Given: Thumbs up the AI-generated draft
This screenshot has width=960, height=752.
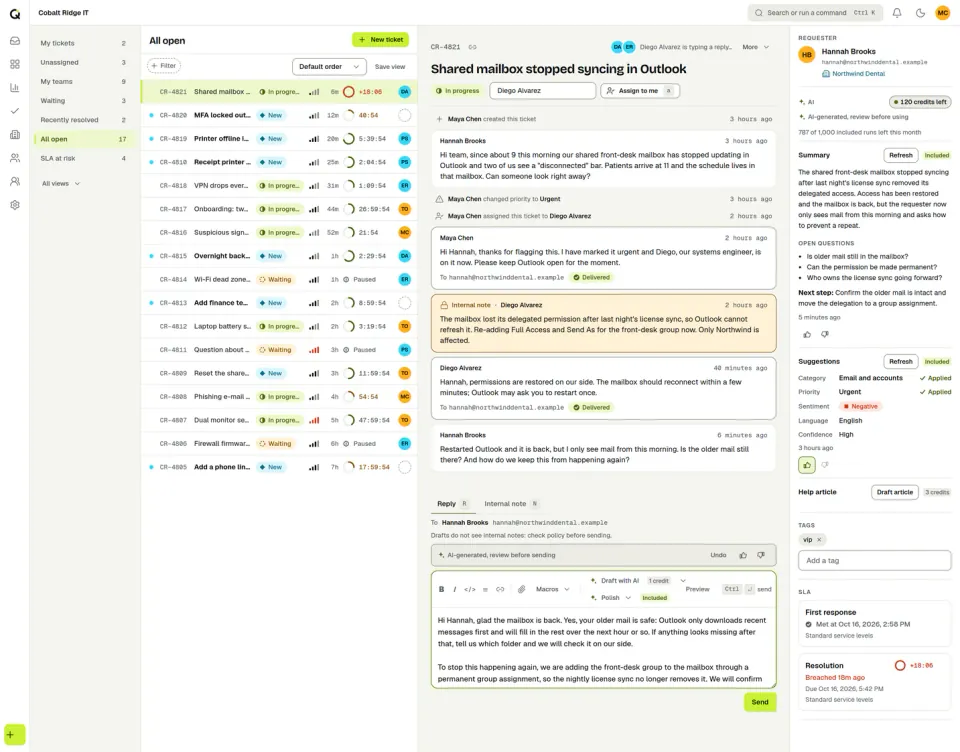Looking at the screenshot, I should 743,555.
